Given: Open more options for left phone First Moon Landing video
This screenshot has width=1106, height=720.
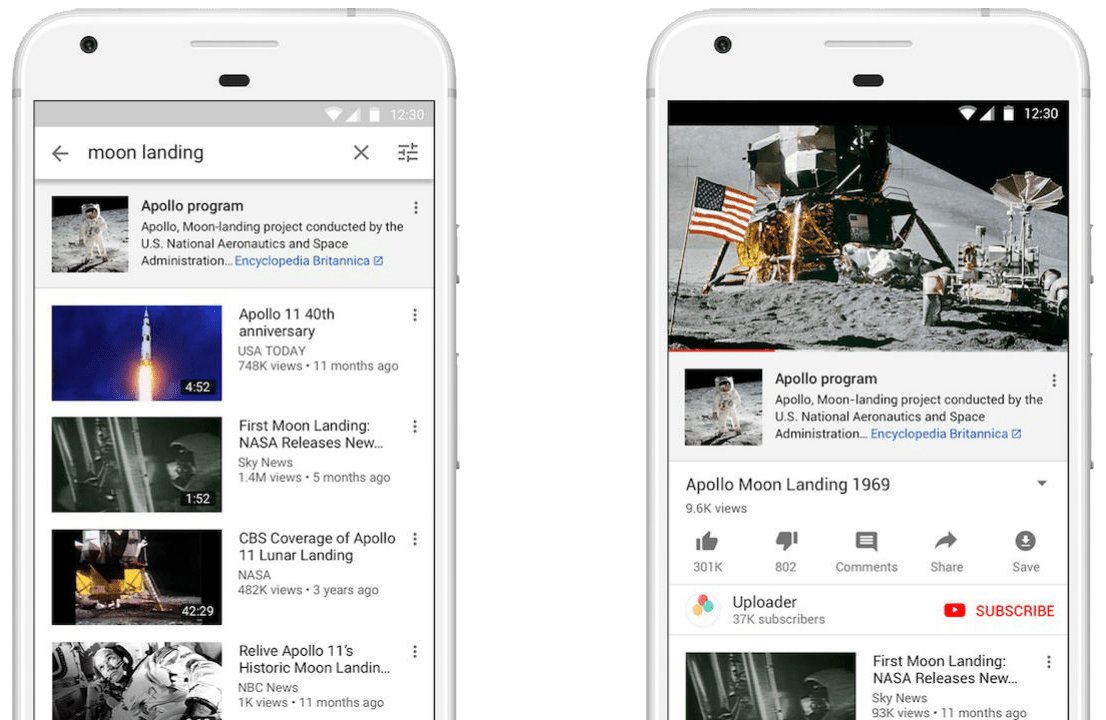Looking at the screenshot, I should (415, 427).
